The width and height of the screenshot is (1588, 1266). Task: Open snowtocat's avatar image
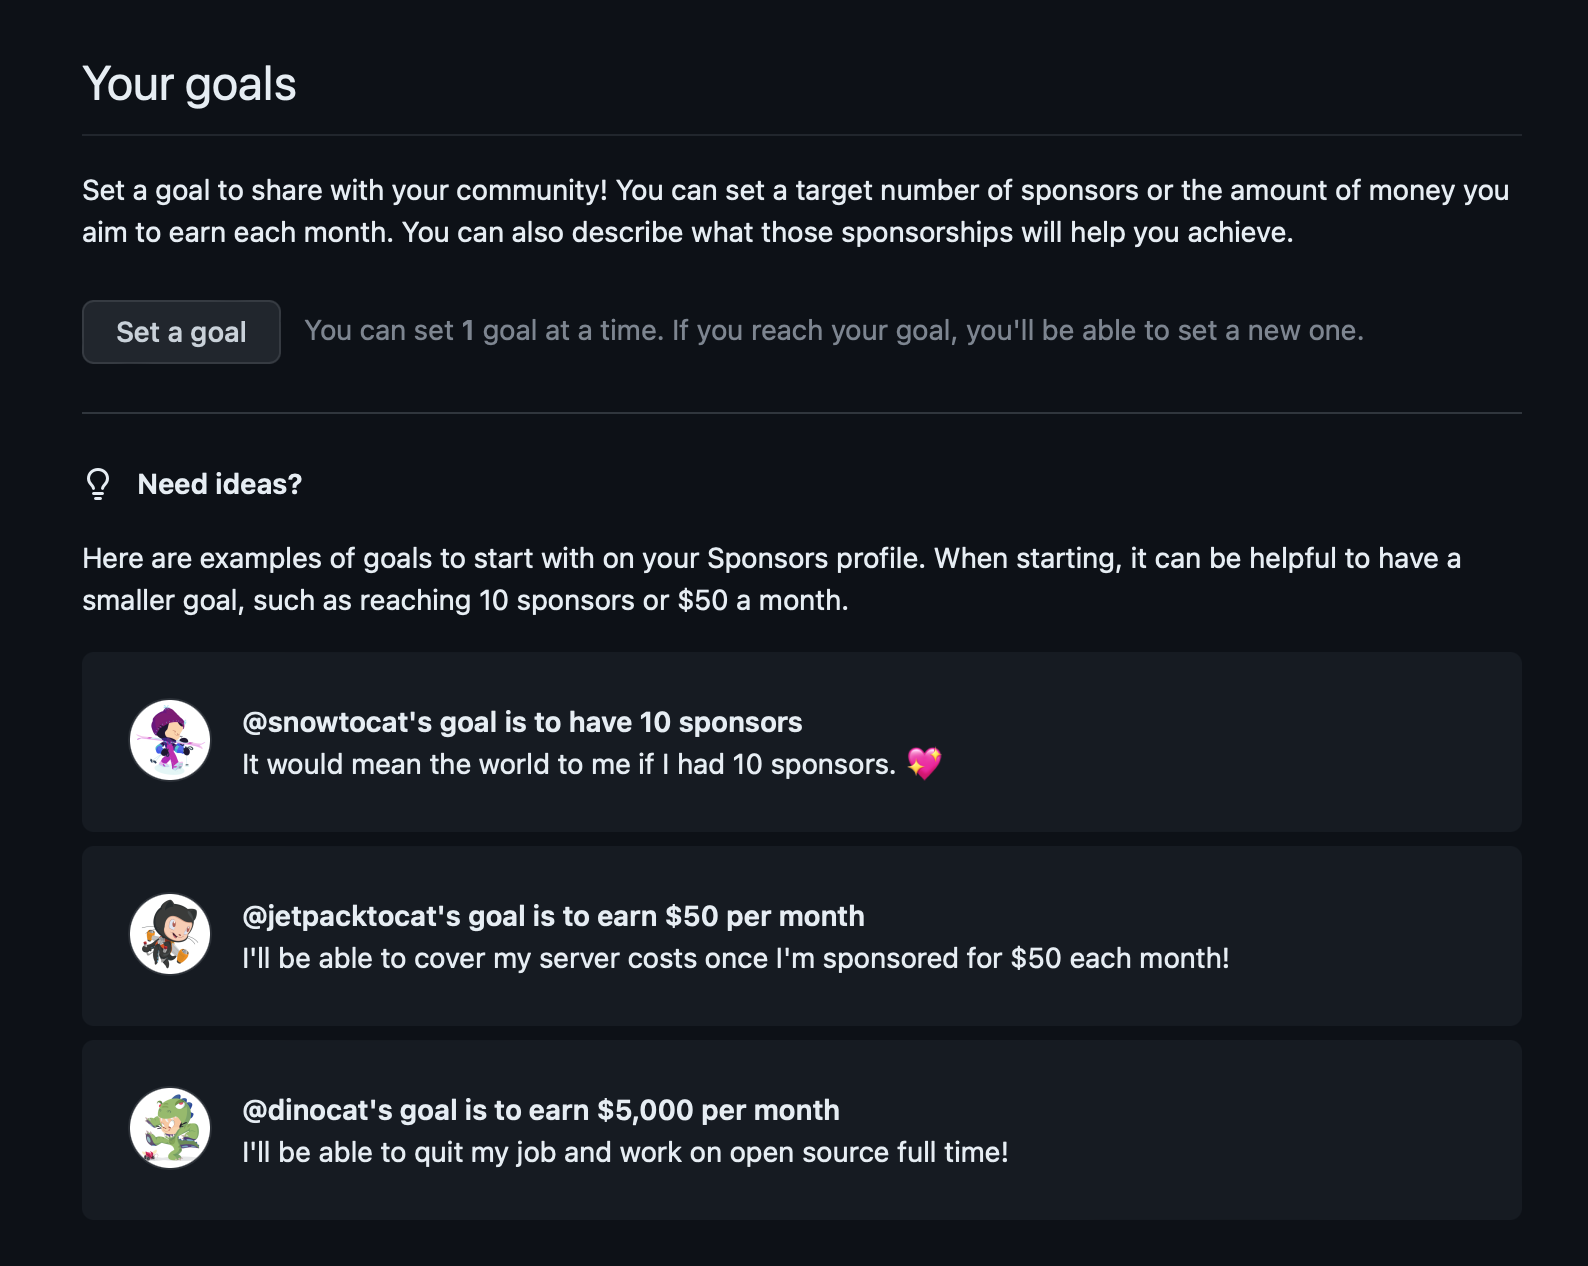tap(170, 740)
